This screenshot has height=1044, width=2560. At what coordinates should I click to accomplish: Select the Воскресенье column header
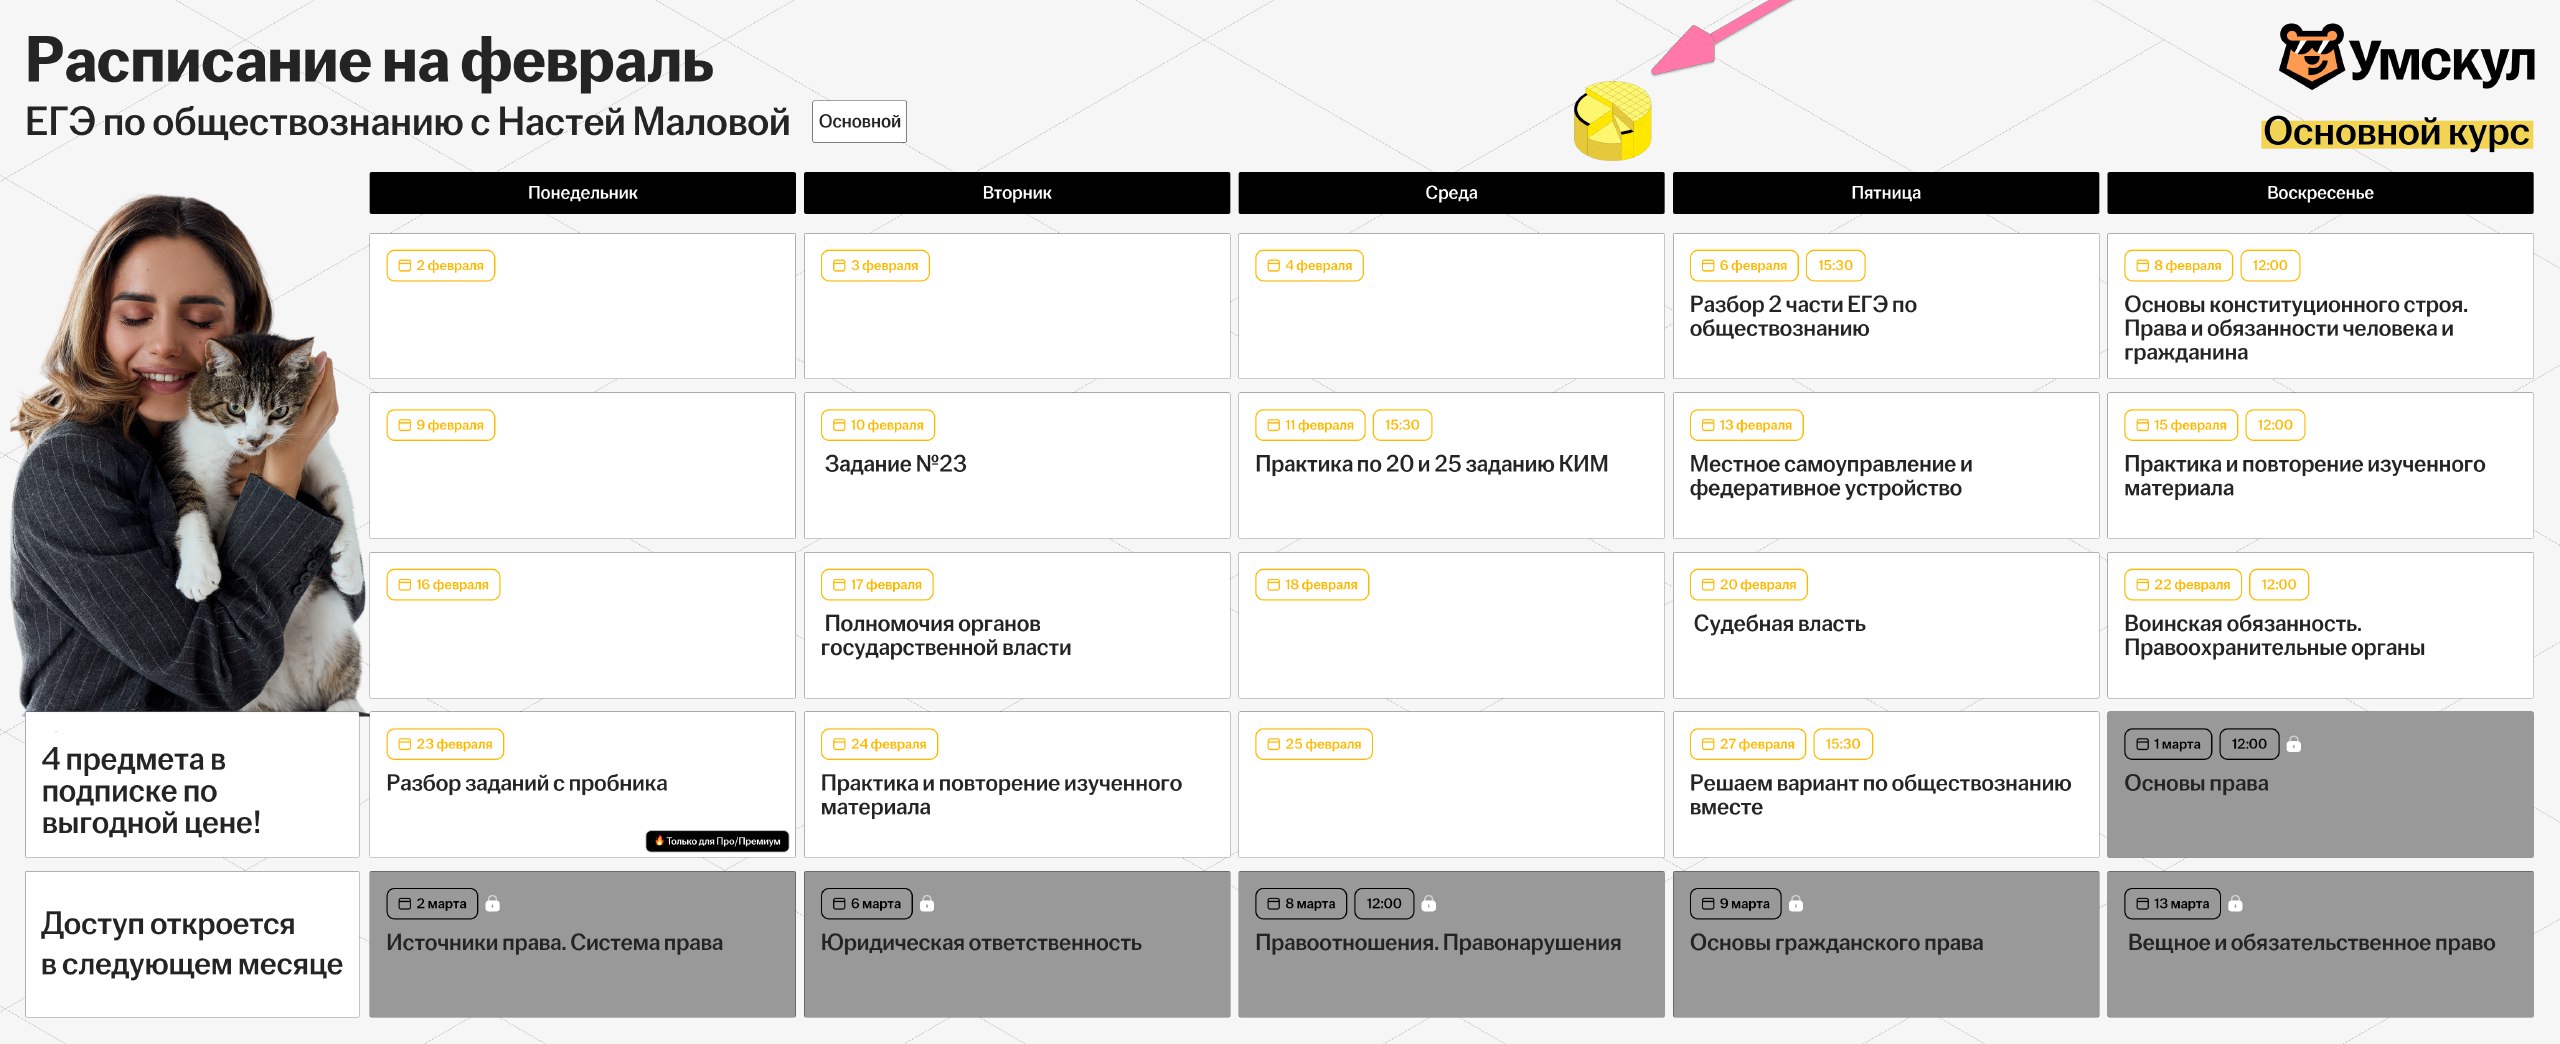pos(2319,193)
